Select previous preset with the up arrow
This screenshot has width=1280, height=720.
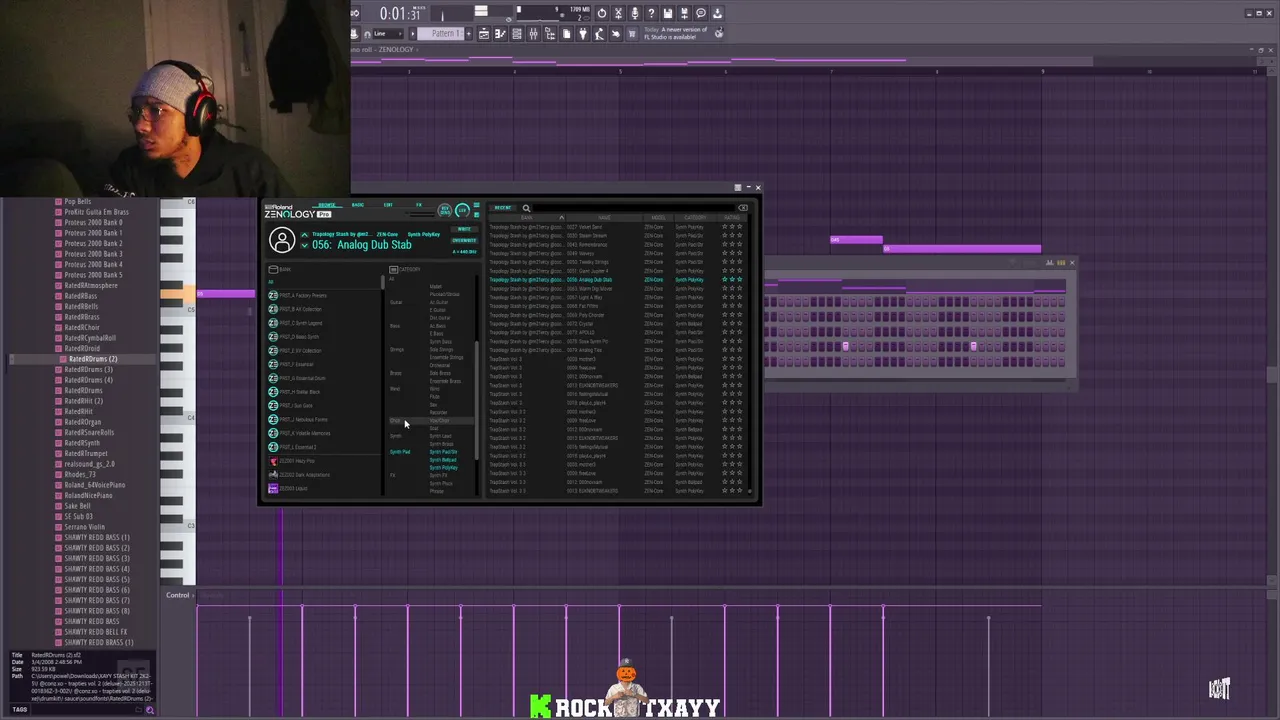coord(305,234)
